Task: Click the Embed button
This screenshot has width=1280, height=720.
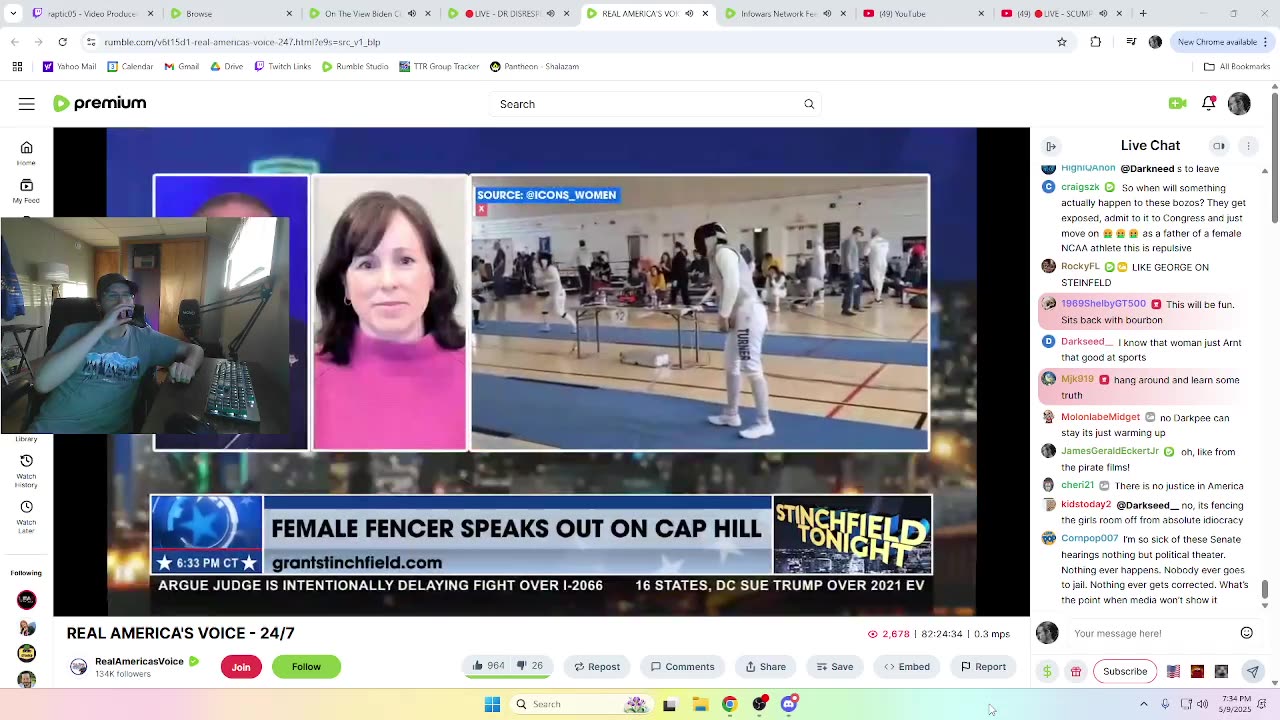Action: 907,666
